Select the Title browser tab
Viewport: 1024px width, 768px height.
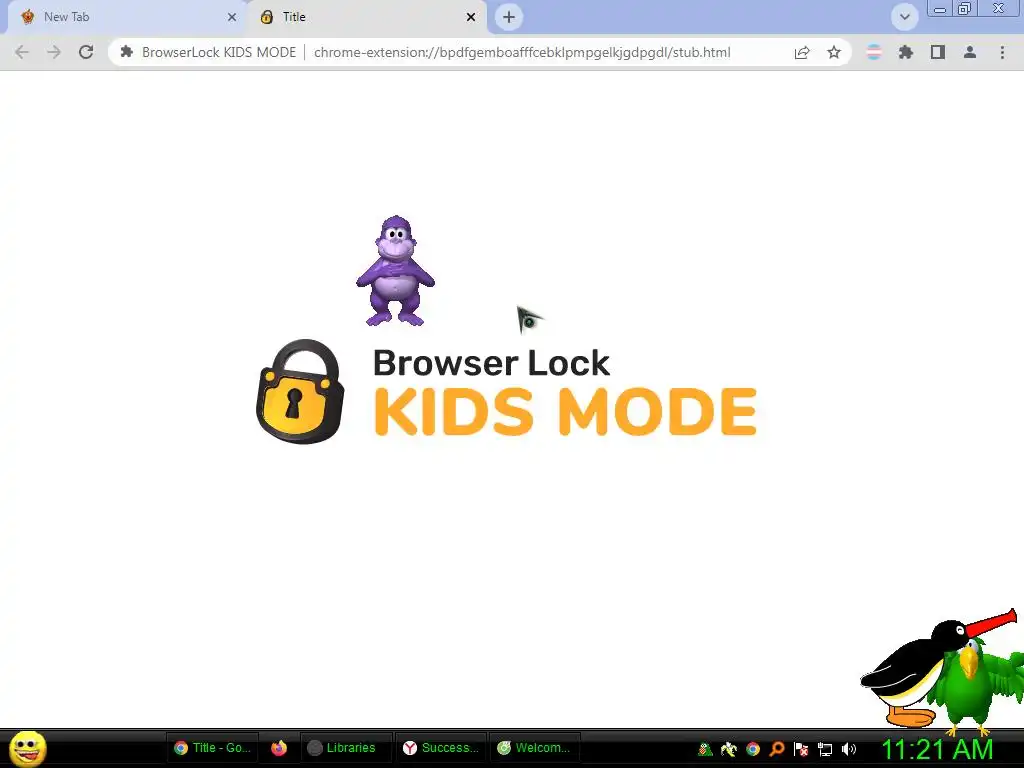click(366, 18)
